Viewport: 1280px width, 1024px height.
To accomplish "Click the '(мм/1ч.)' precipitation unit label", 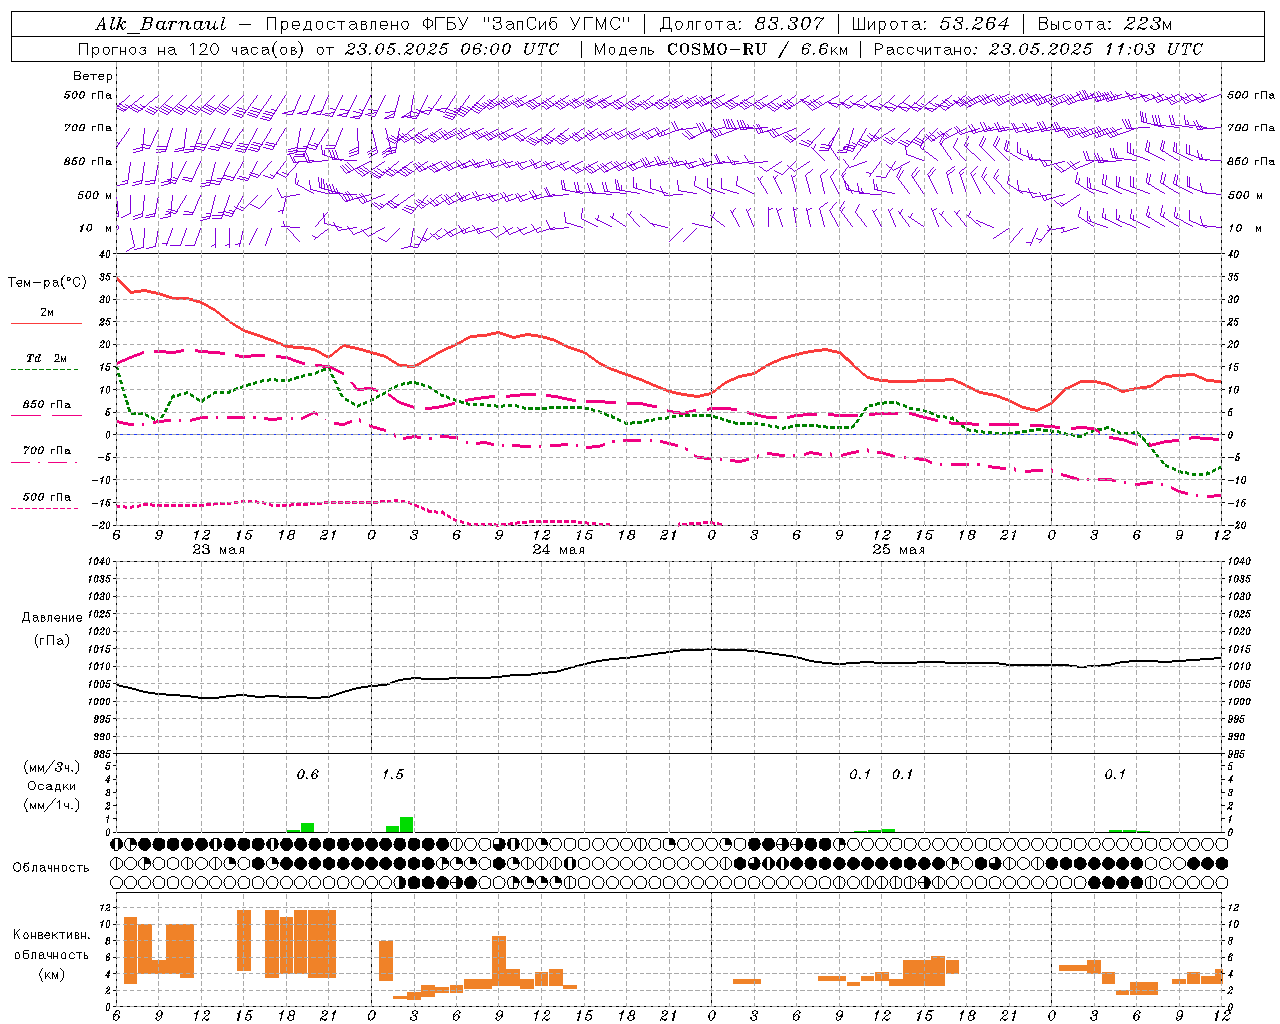I will [51, 805].
